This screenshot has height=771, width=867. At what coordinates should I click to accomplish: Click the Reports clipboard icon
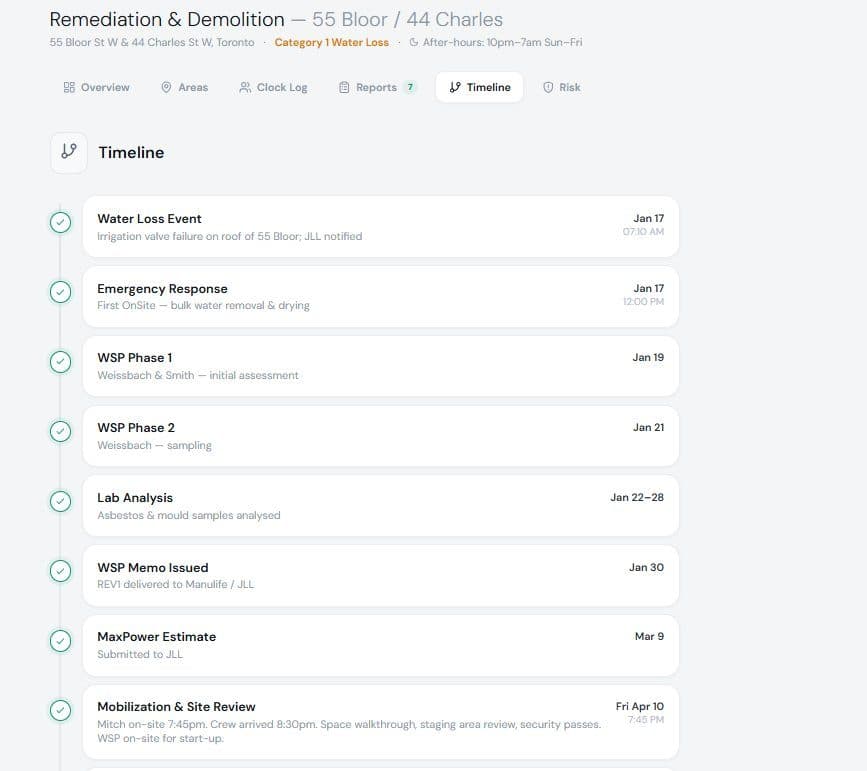344,87
